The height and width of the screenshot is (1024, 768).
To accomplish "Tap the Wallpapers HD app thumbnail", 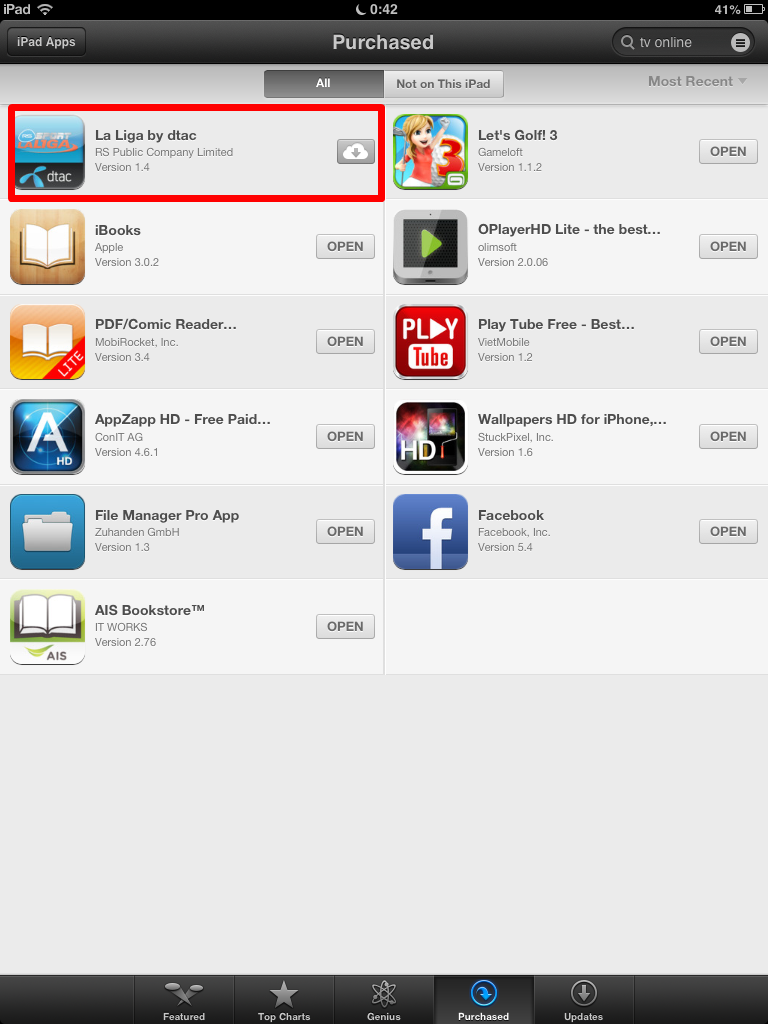I will click(x=430, y=437).
